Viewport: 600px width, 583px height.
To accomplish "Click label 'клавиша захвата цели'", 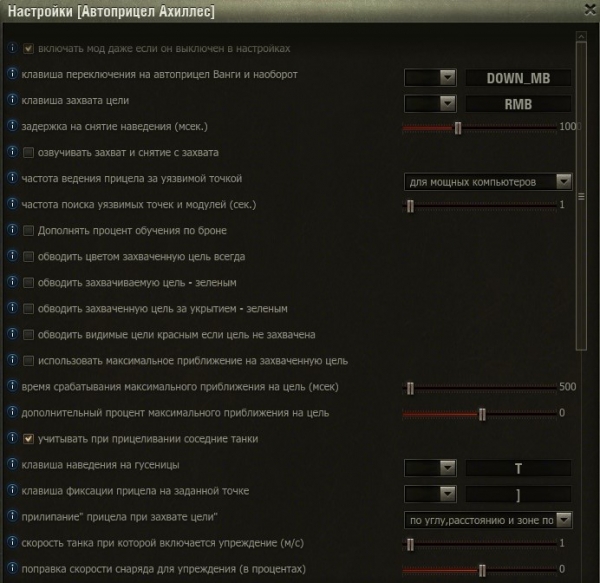I will point(75,100).
